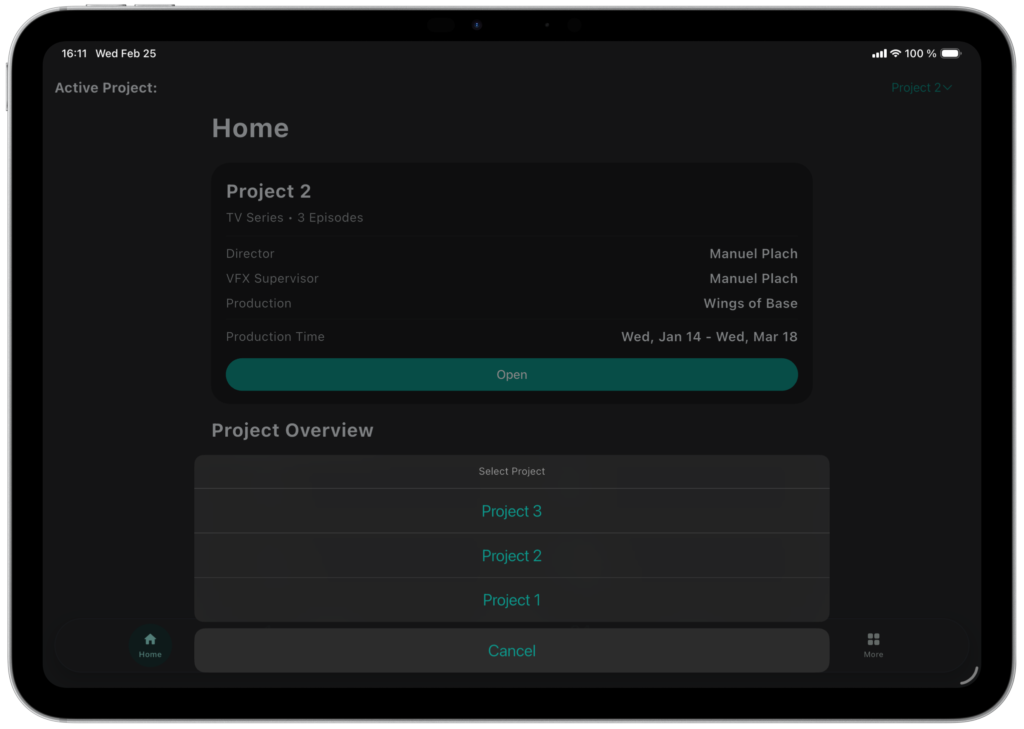Image resolution: width=1024 pixels, height=729 pixels.
Task: Tap Wings of Base production value
Action: click(x=750, y=303)
